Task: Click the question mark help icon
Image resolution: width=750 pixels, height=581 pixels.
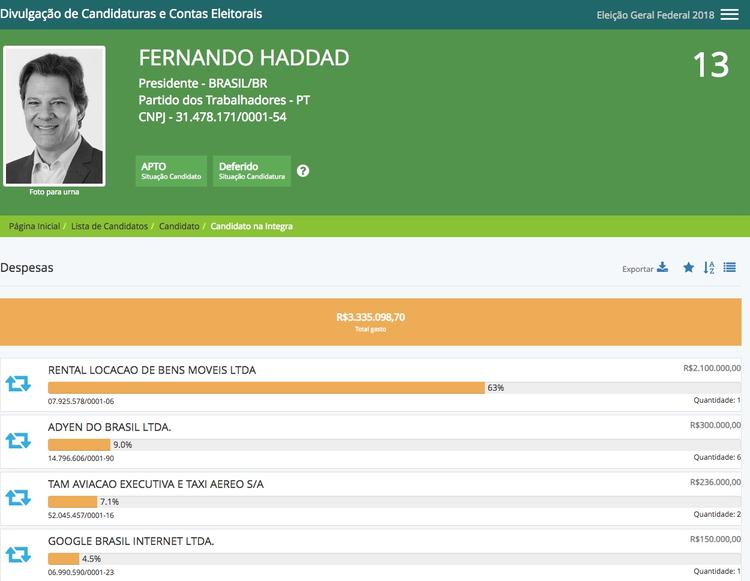Action: point(303,171)
